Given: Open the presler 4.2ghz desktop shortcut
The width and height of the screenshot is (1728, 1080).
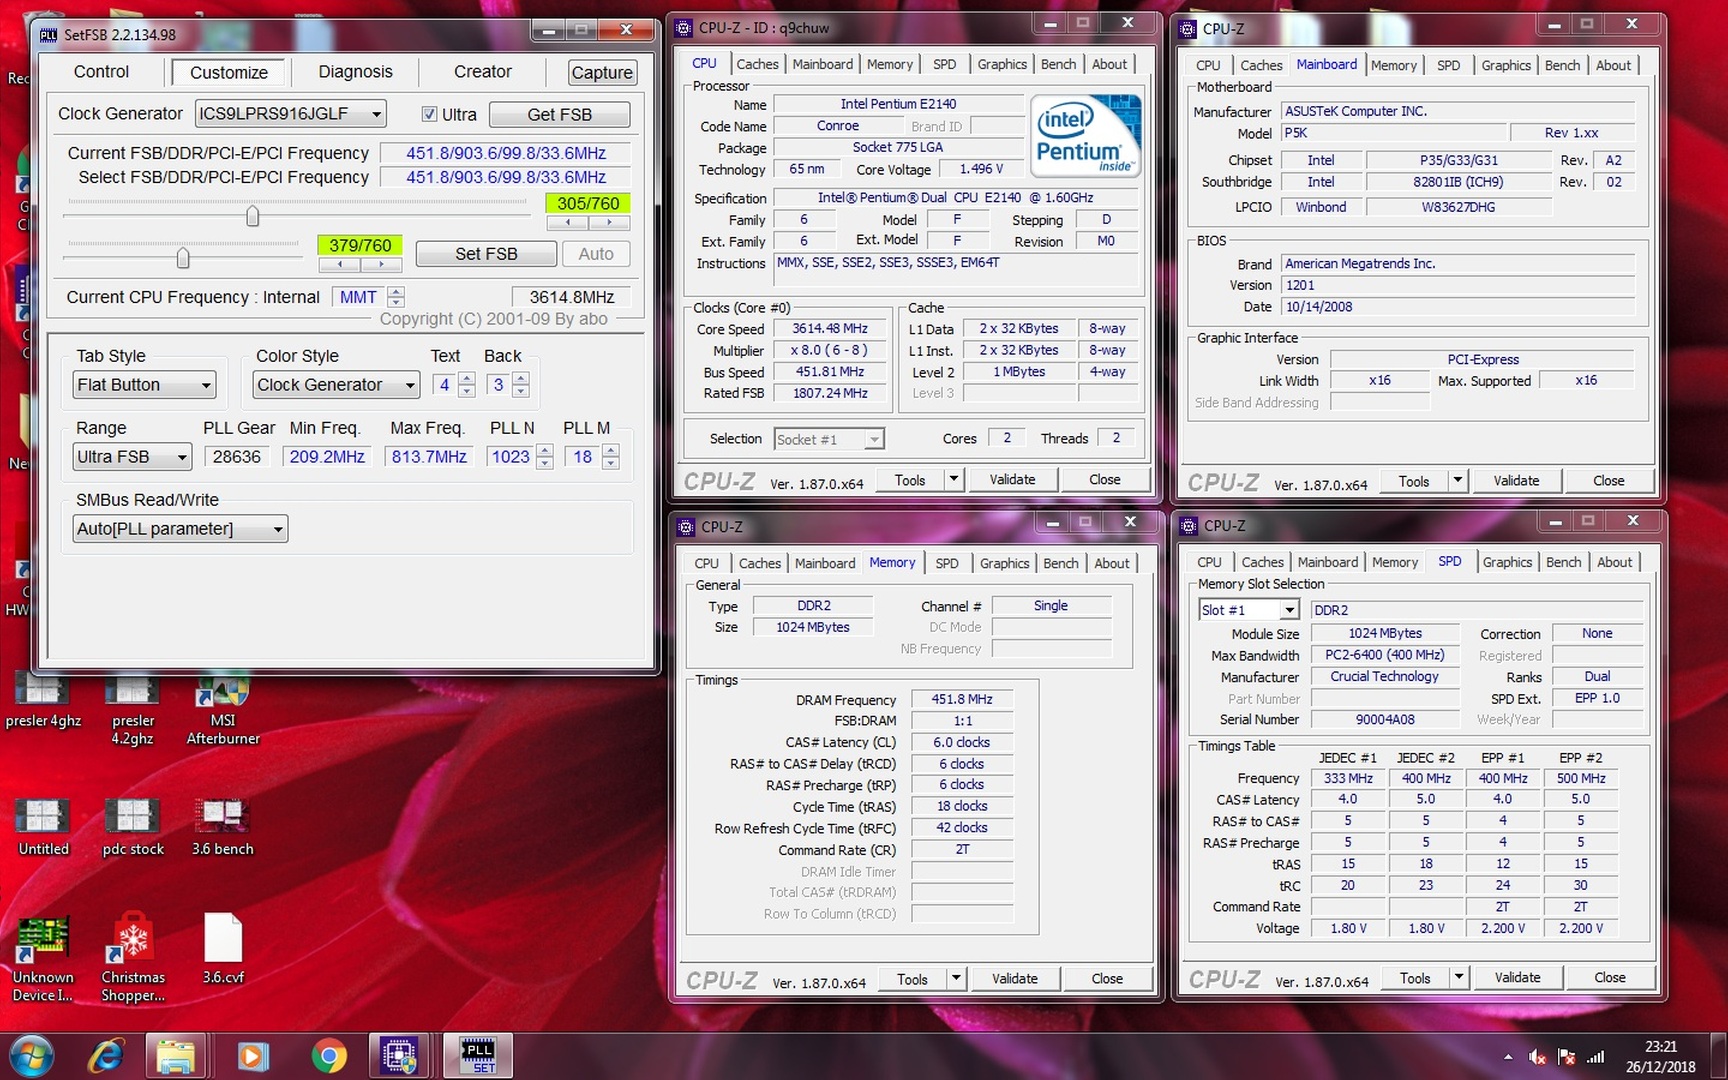Looking at the screenshot, I should click(x=132, y=711).
